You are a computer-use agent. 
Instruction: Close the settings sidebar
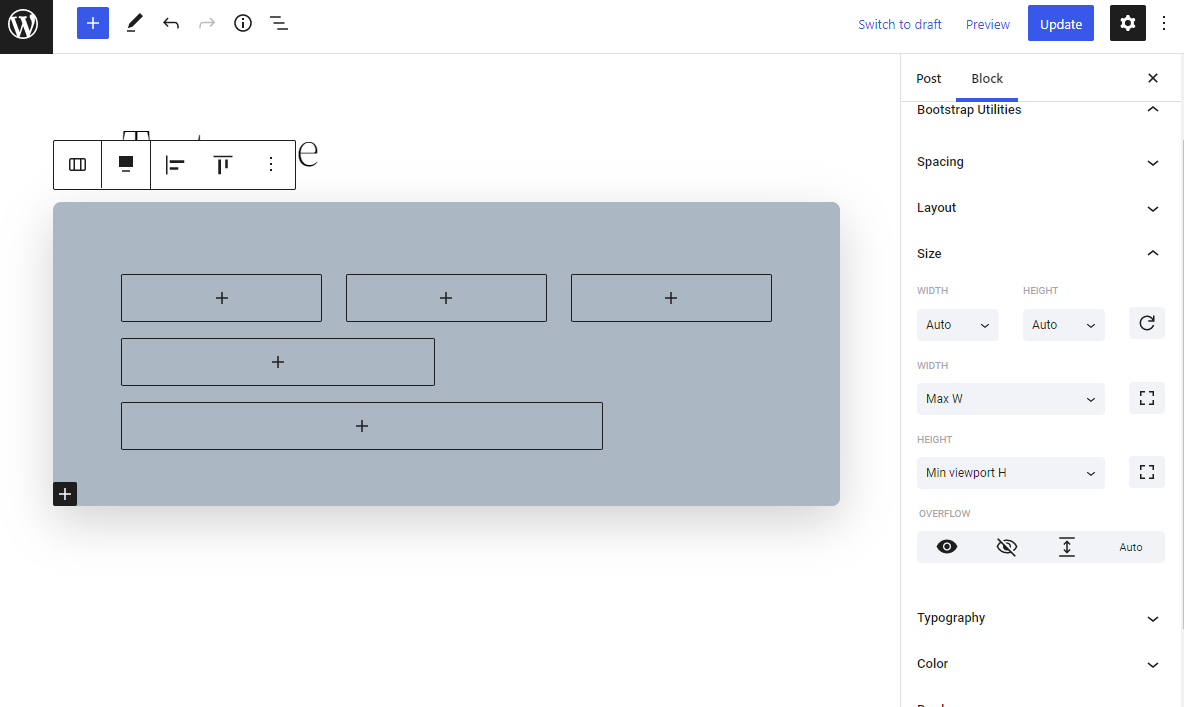pyautogui.click(x=1153, y=78)
